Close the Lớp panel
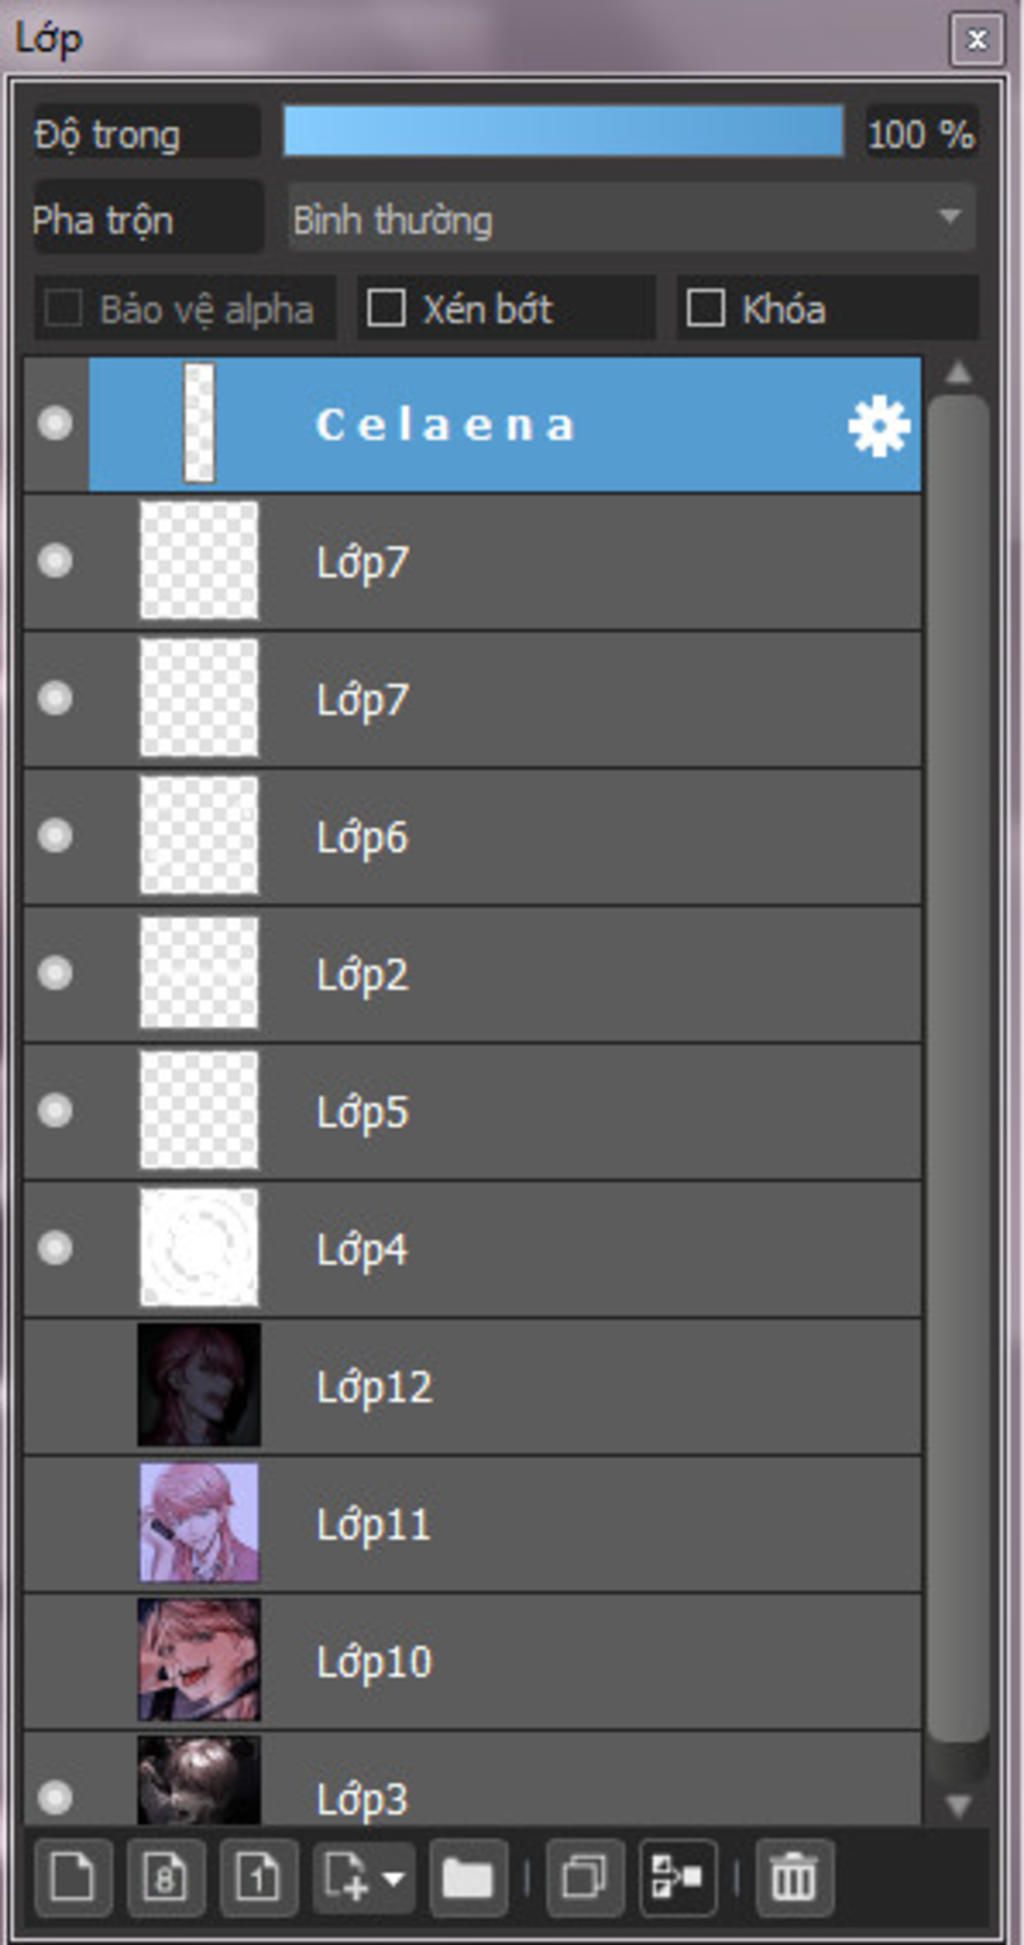 [x=976, y=39]
